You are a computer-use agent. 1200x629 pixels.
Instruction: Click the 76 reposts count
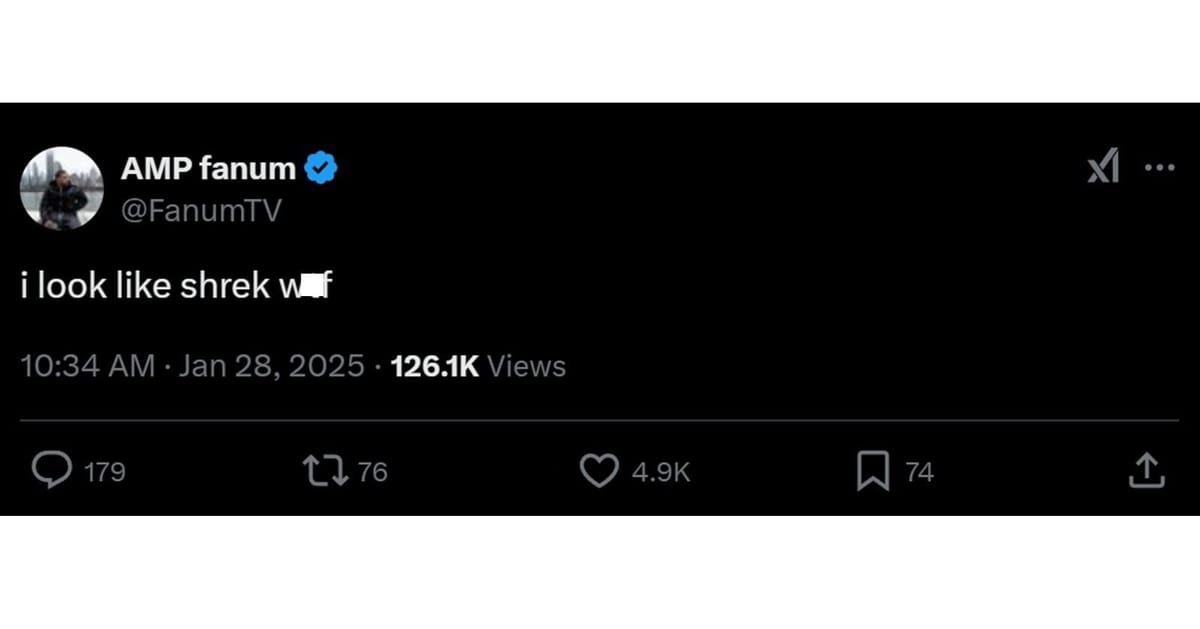coord(372,472)
